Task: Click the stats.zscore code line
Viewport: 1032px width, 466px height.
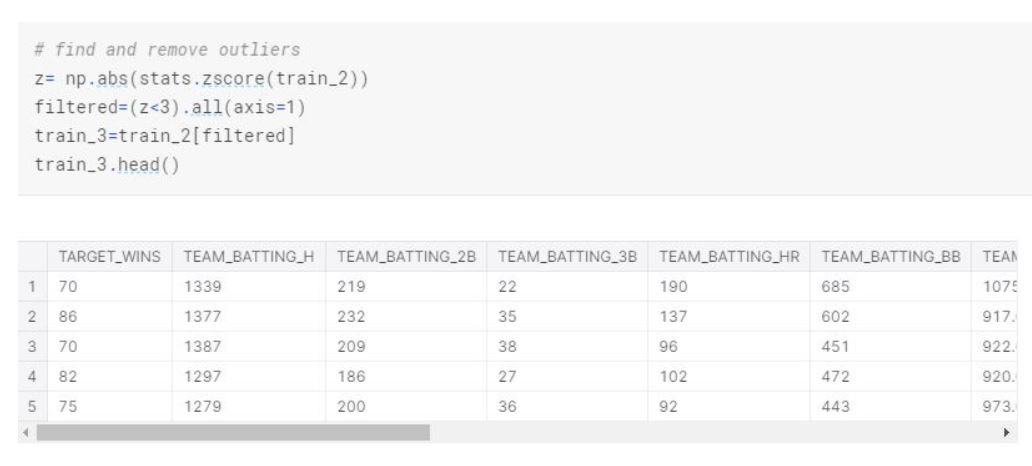Action: 201,79
